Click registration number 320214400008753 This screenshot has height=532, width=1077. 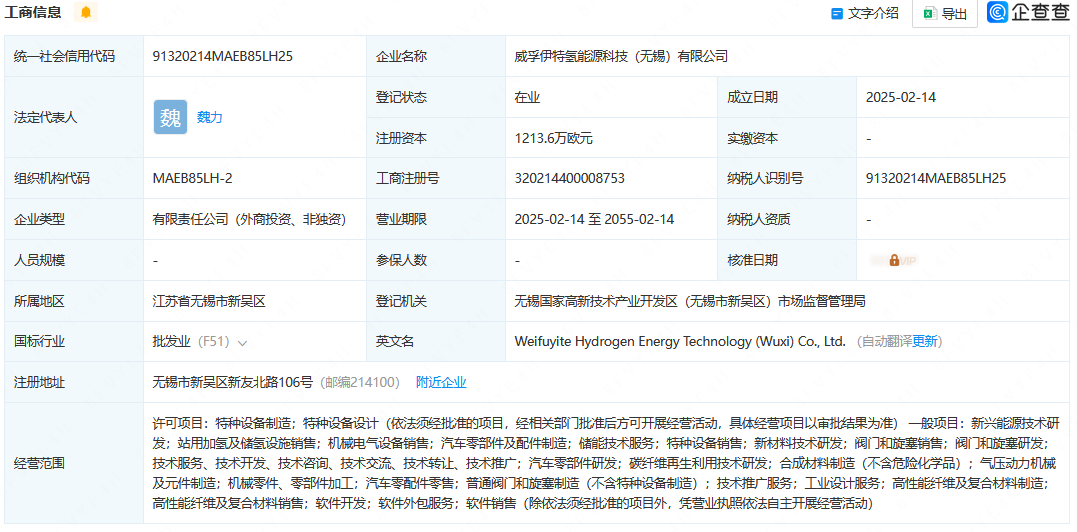569,178
